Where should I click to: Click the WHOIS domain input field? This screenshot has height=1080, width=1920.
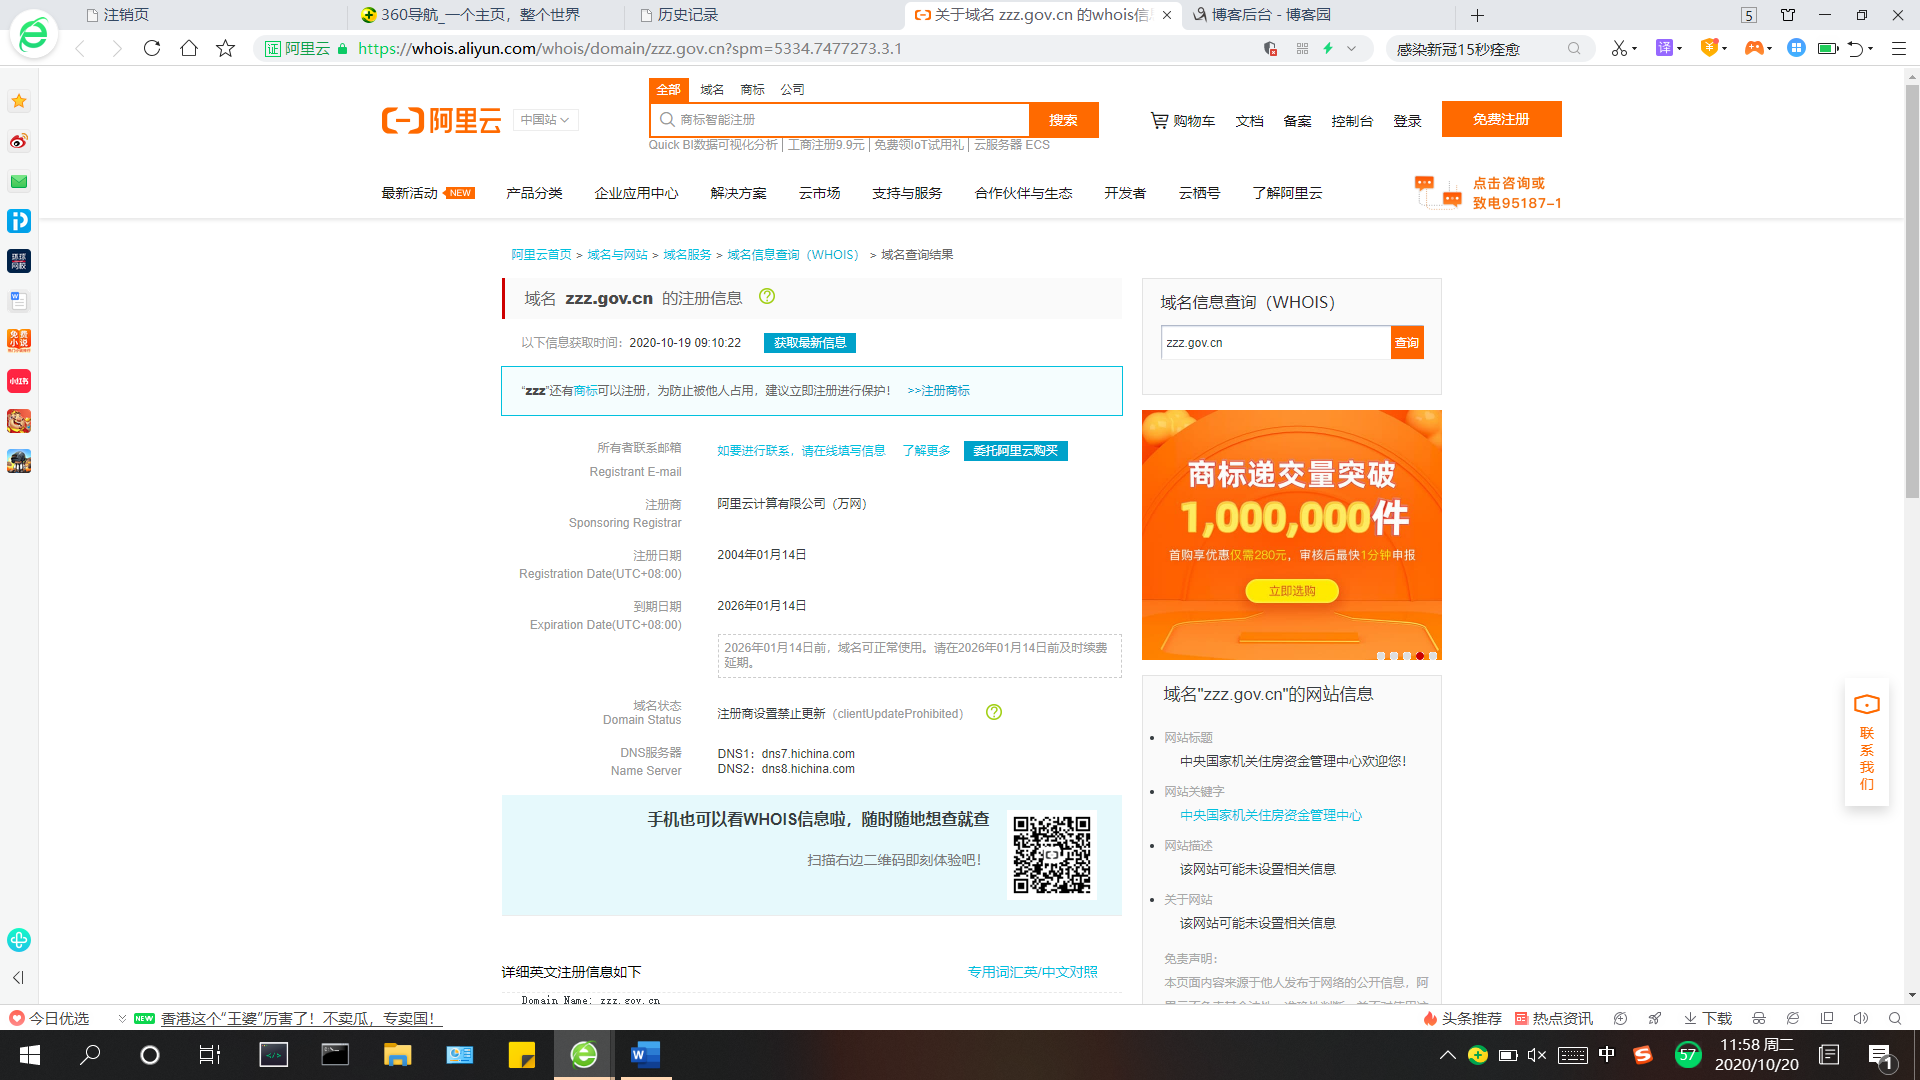coord(1275,343)
